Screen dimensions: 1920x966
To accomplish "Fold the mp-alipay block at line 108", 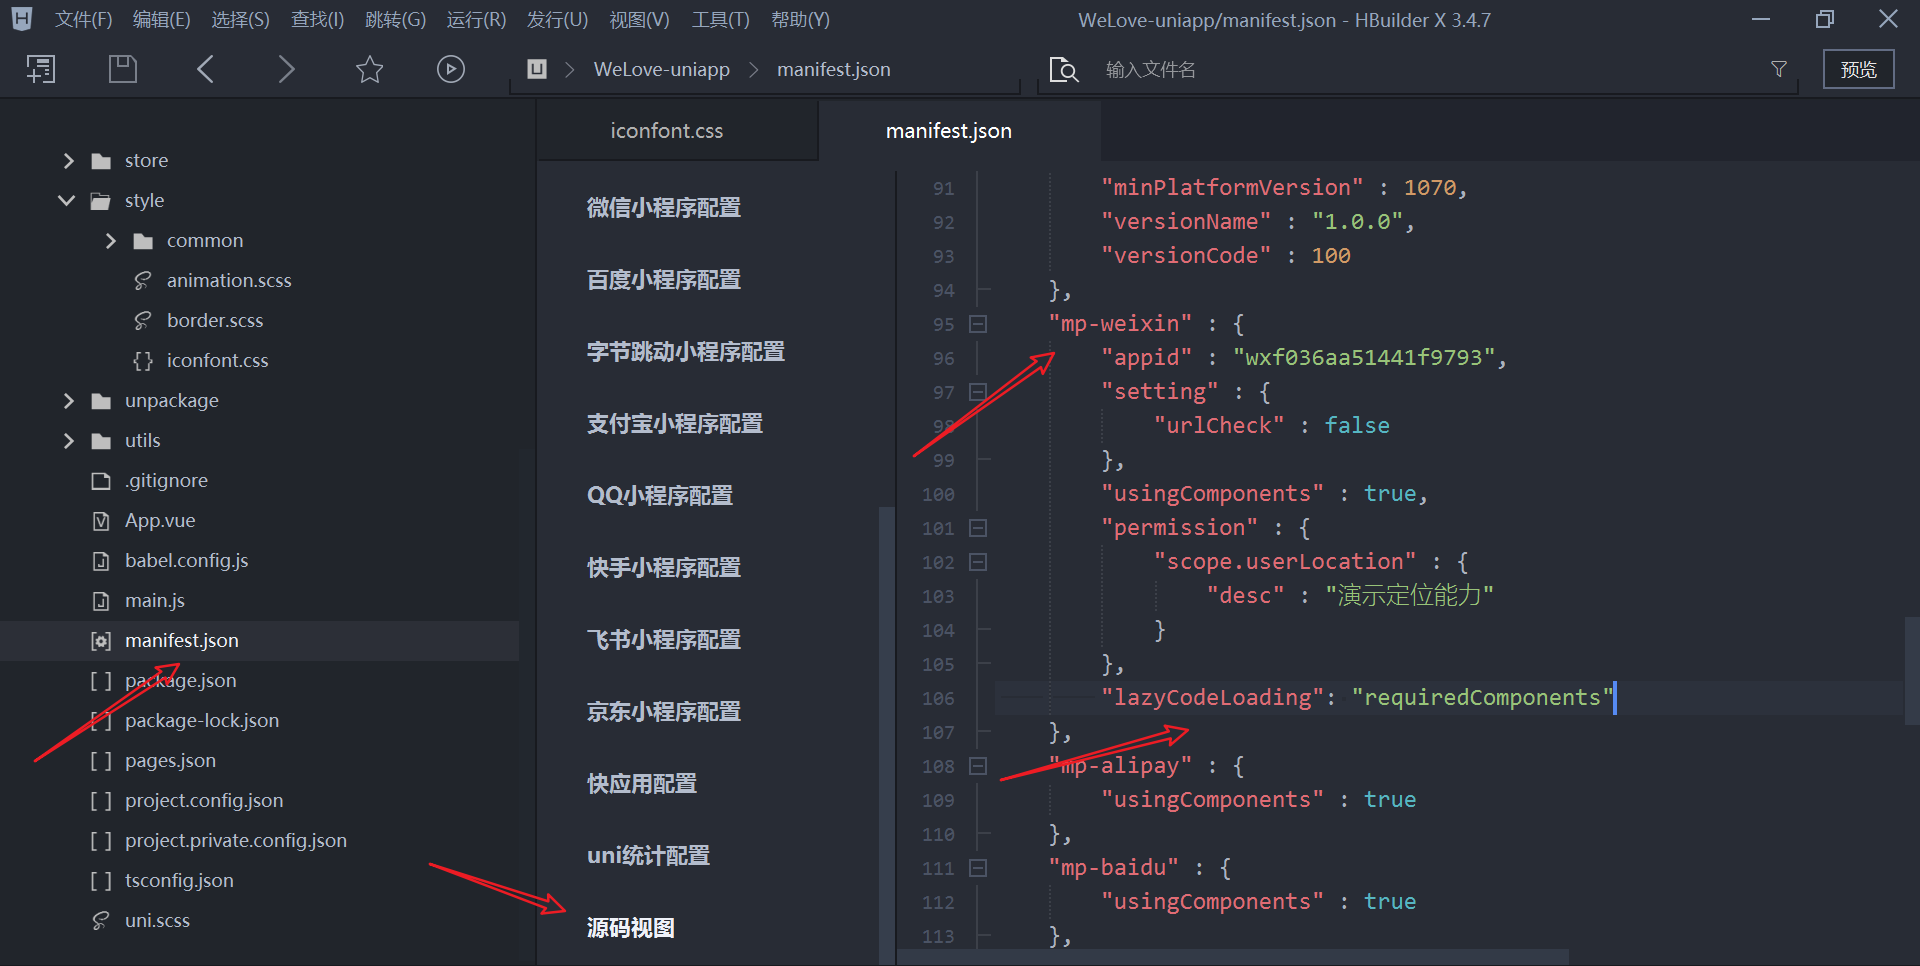I will (x=978, y=766).
